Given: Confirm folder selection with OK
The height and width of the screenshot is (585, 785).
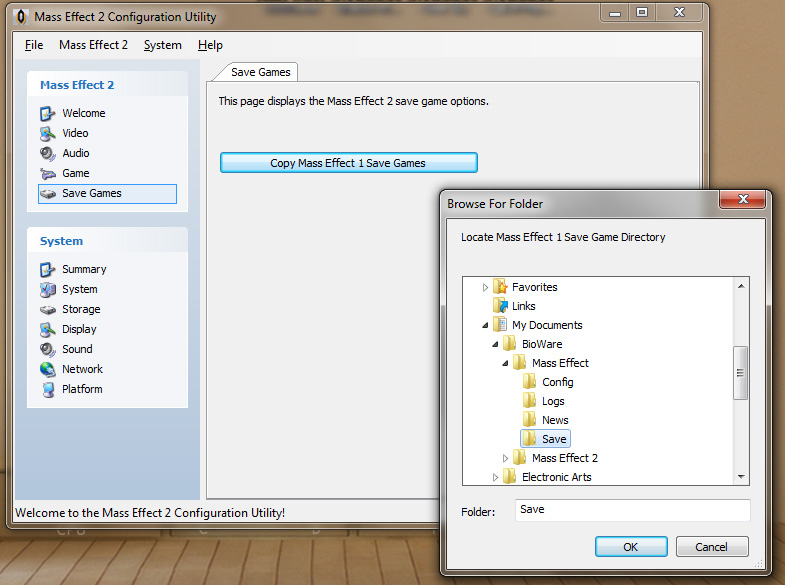Looking at the screenshot, I should pos(631,547).
